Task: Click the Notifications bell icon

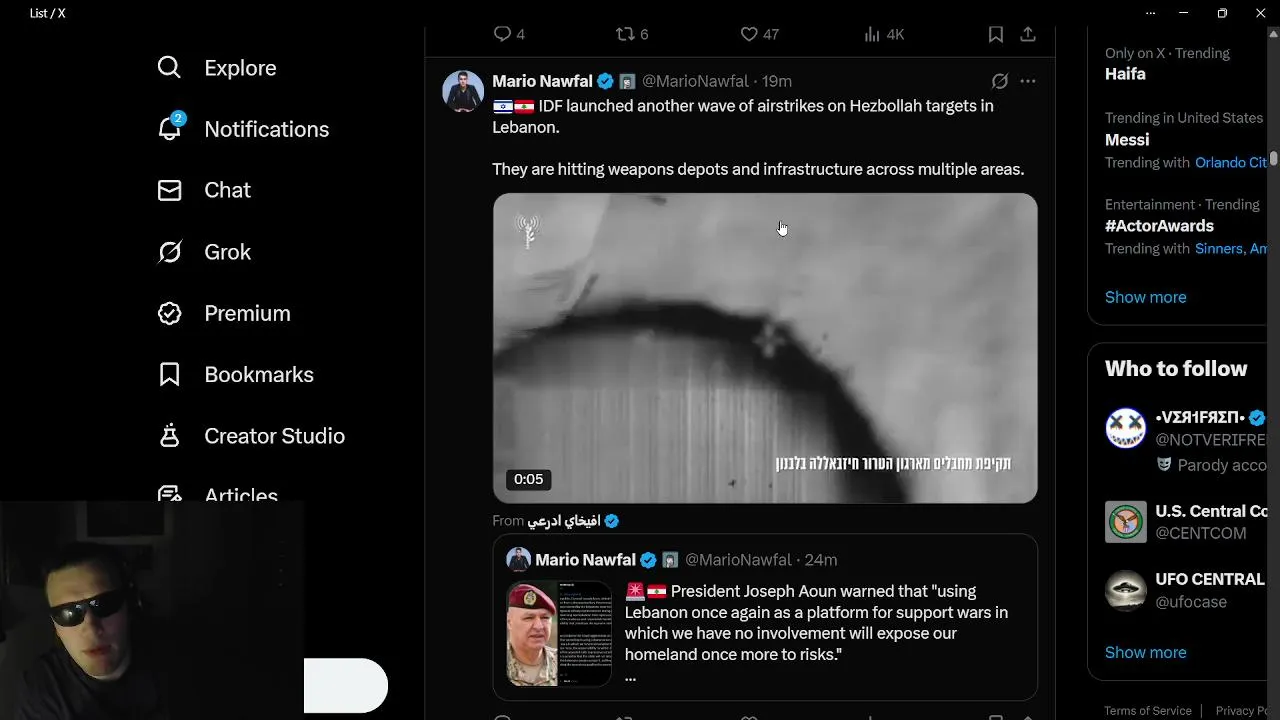Action: (170, 128)
